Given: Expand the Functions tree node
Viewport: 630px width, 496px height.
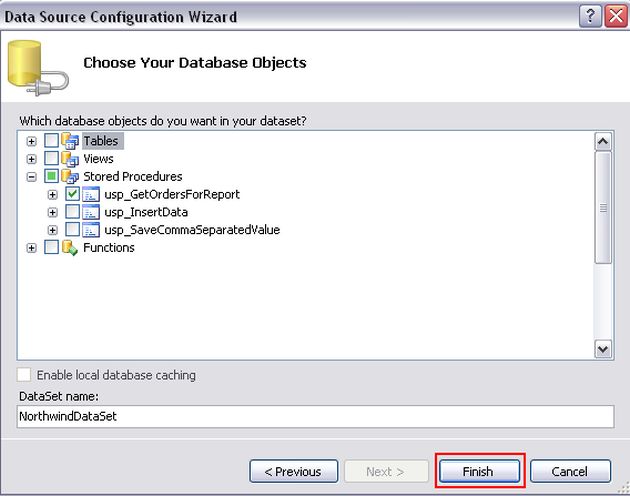Looking at the screenshot, I should pyautogui.click(x=32, y=248).
